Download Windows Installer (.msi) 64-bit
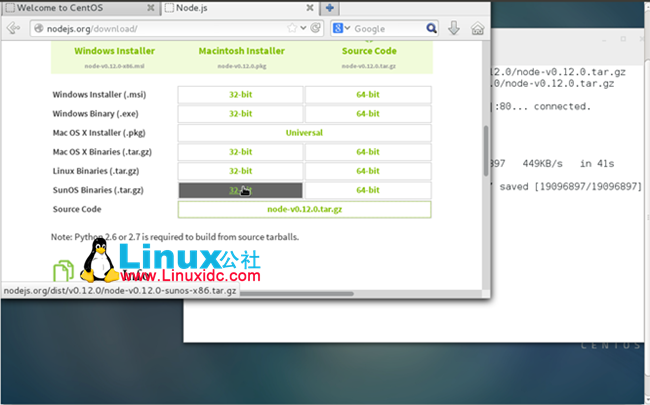This screenshot has height=405, width=650. [x=368, y=95]
